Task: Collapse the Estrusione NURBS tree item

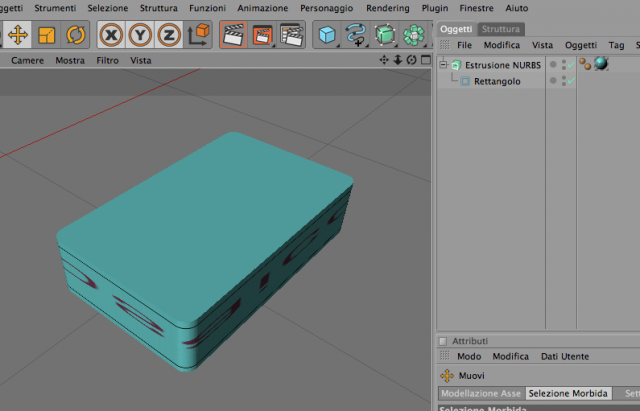Action: (x=443, y=64)
